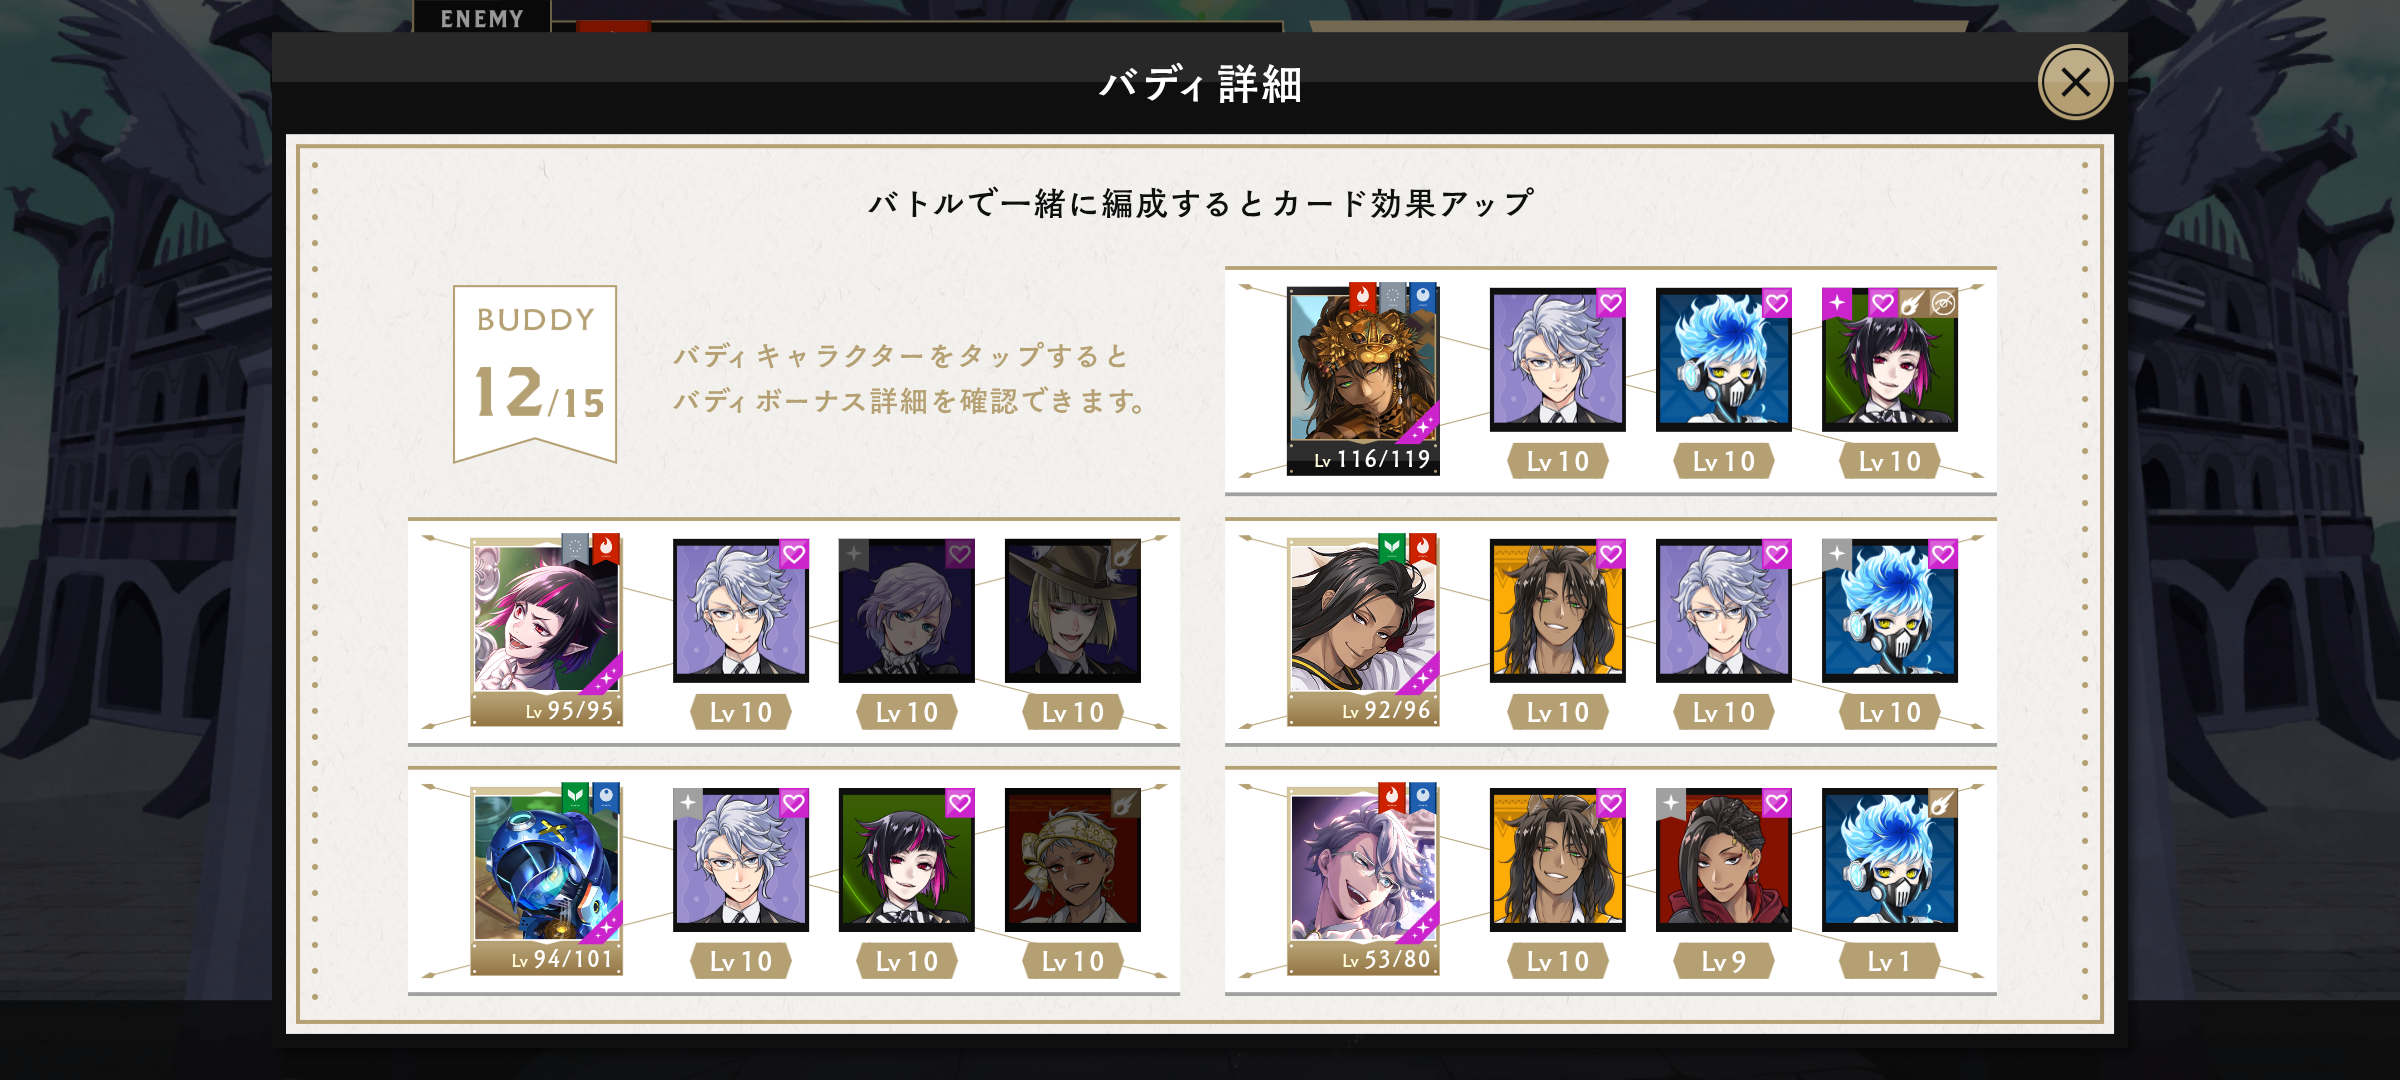This screenshot has width=2400, height=1080.
Task: Select the turban-wearing buddy on red background
Action: (x=1073, y=860)
